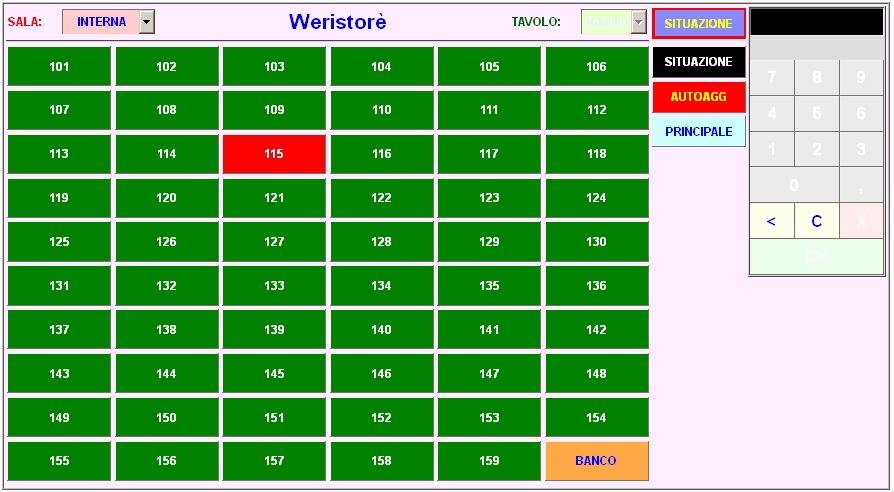Choose table 104
Viewport: 894px width, 492px height.
point(381,67)
